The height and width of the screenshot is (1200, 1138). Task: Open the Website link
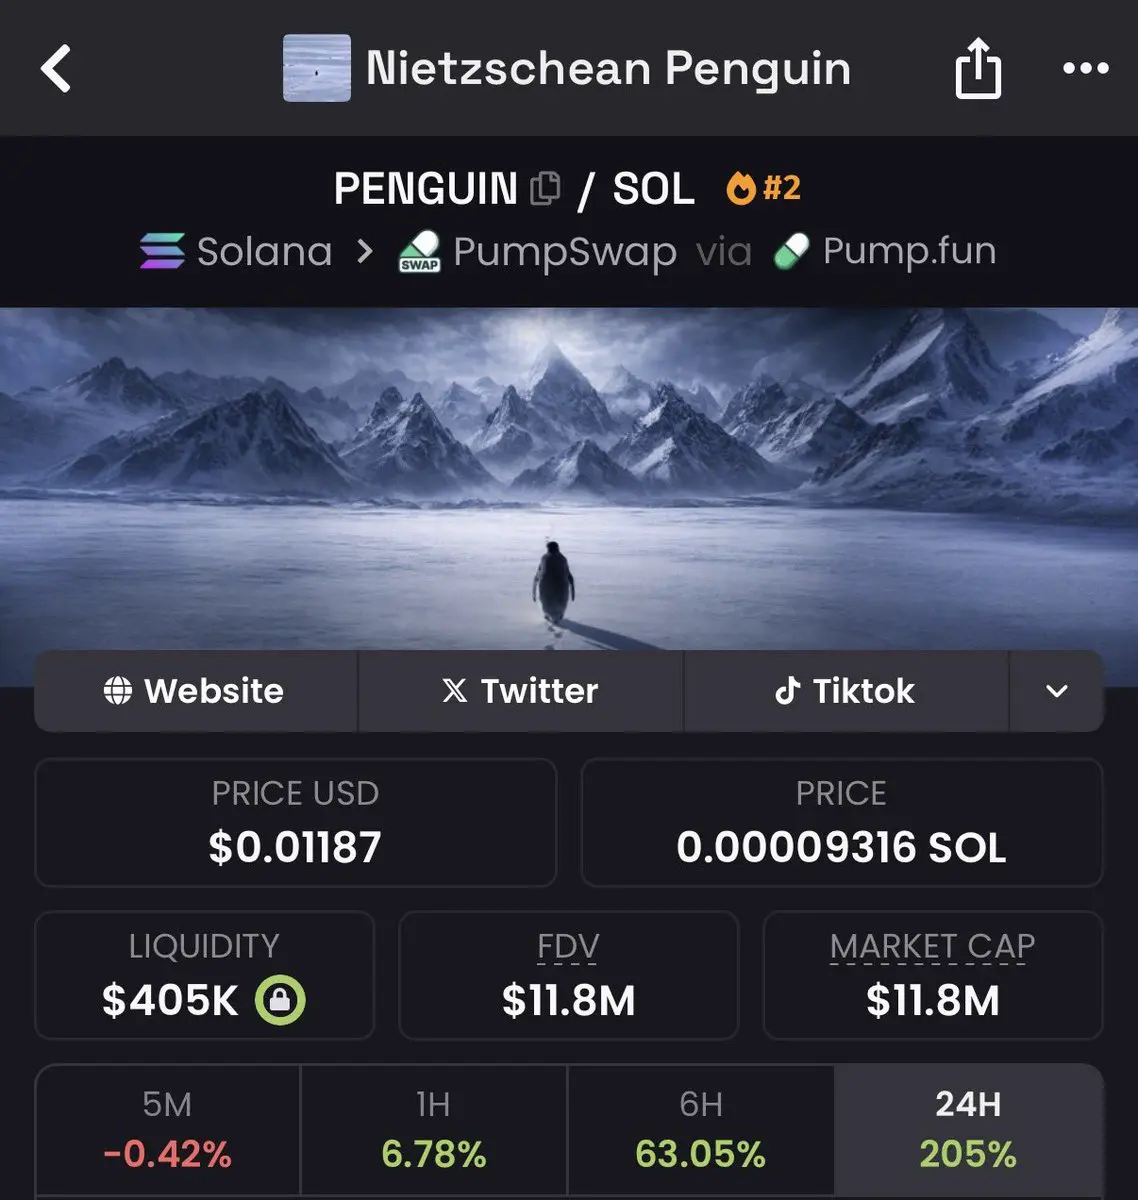coord(195,691)
